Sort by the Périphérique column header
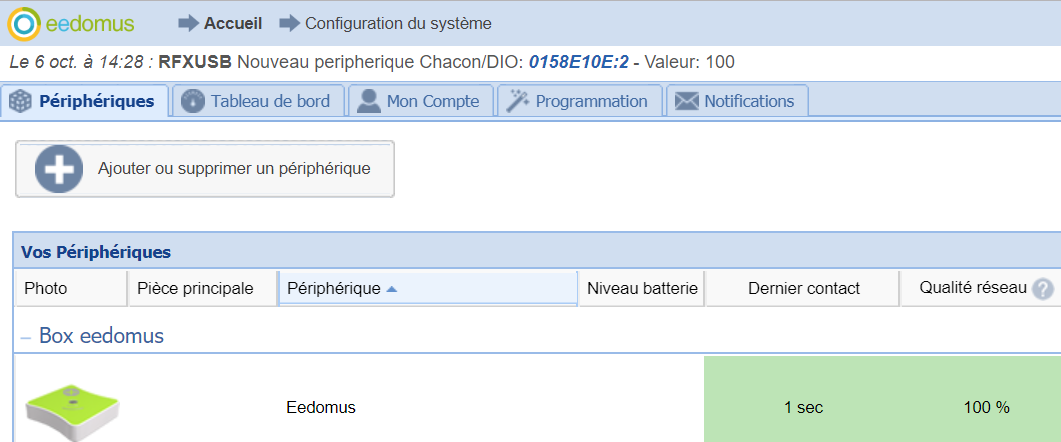This screenshot has height=442, width=1061. click(428, 289)
